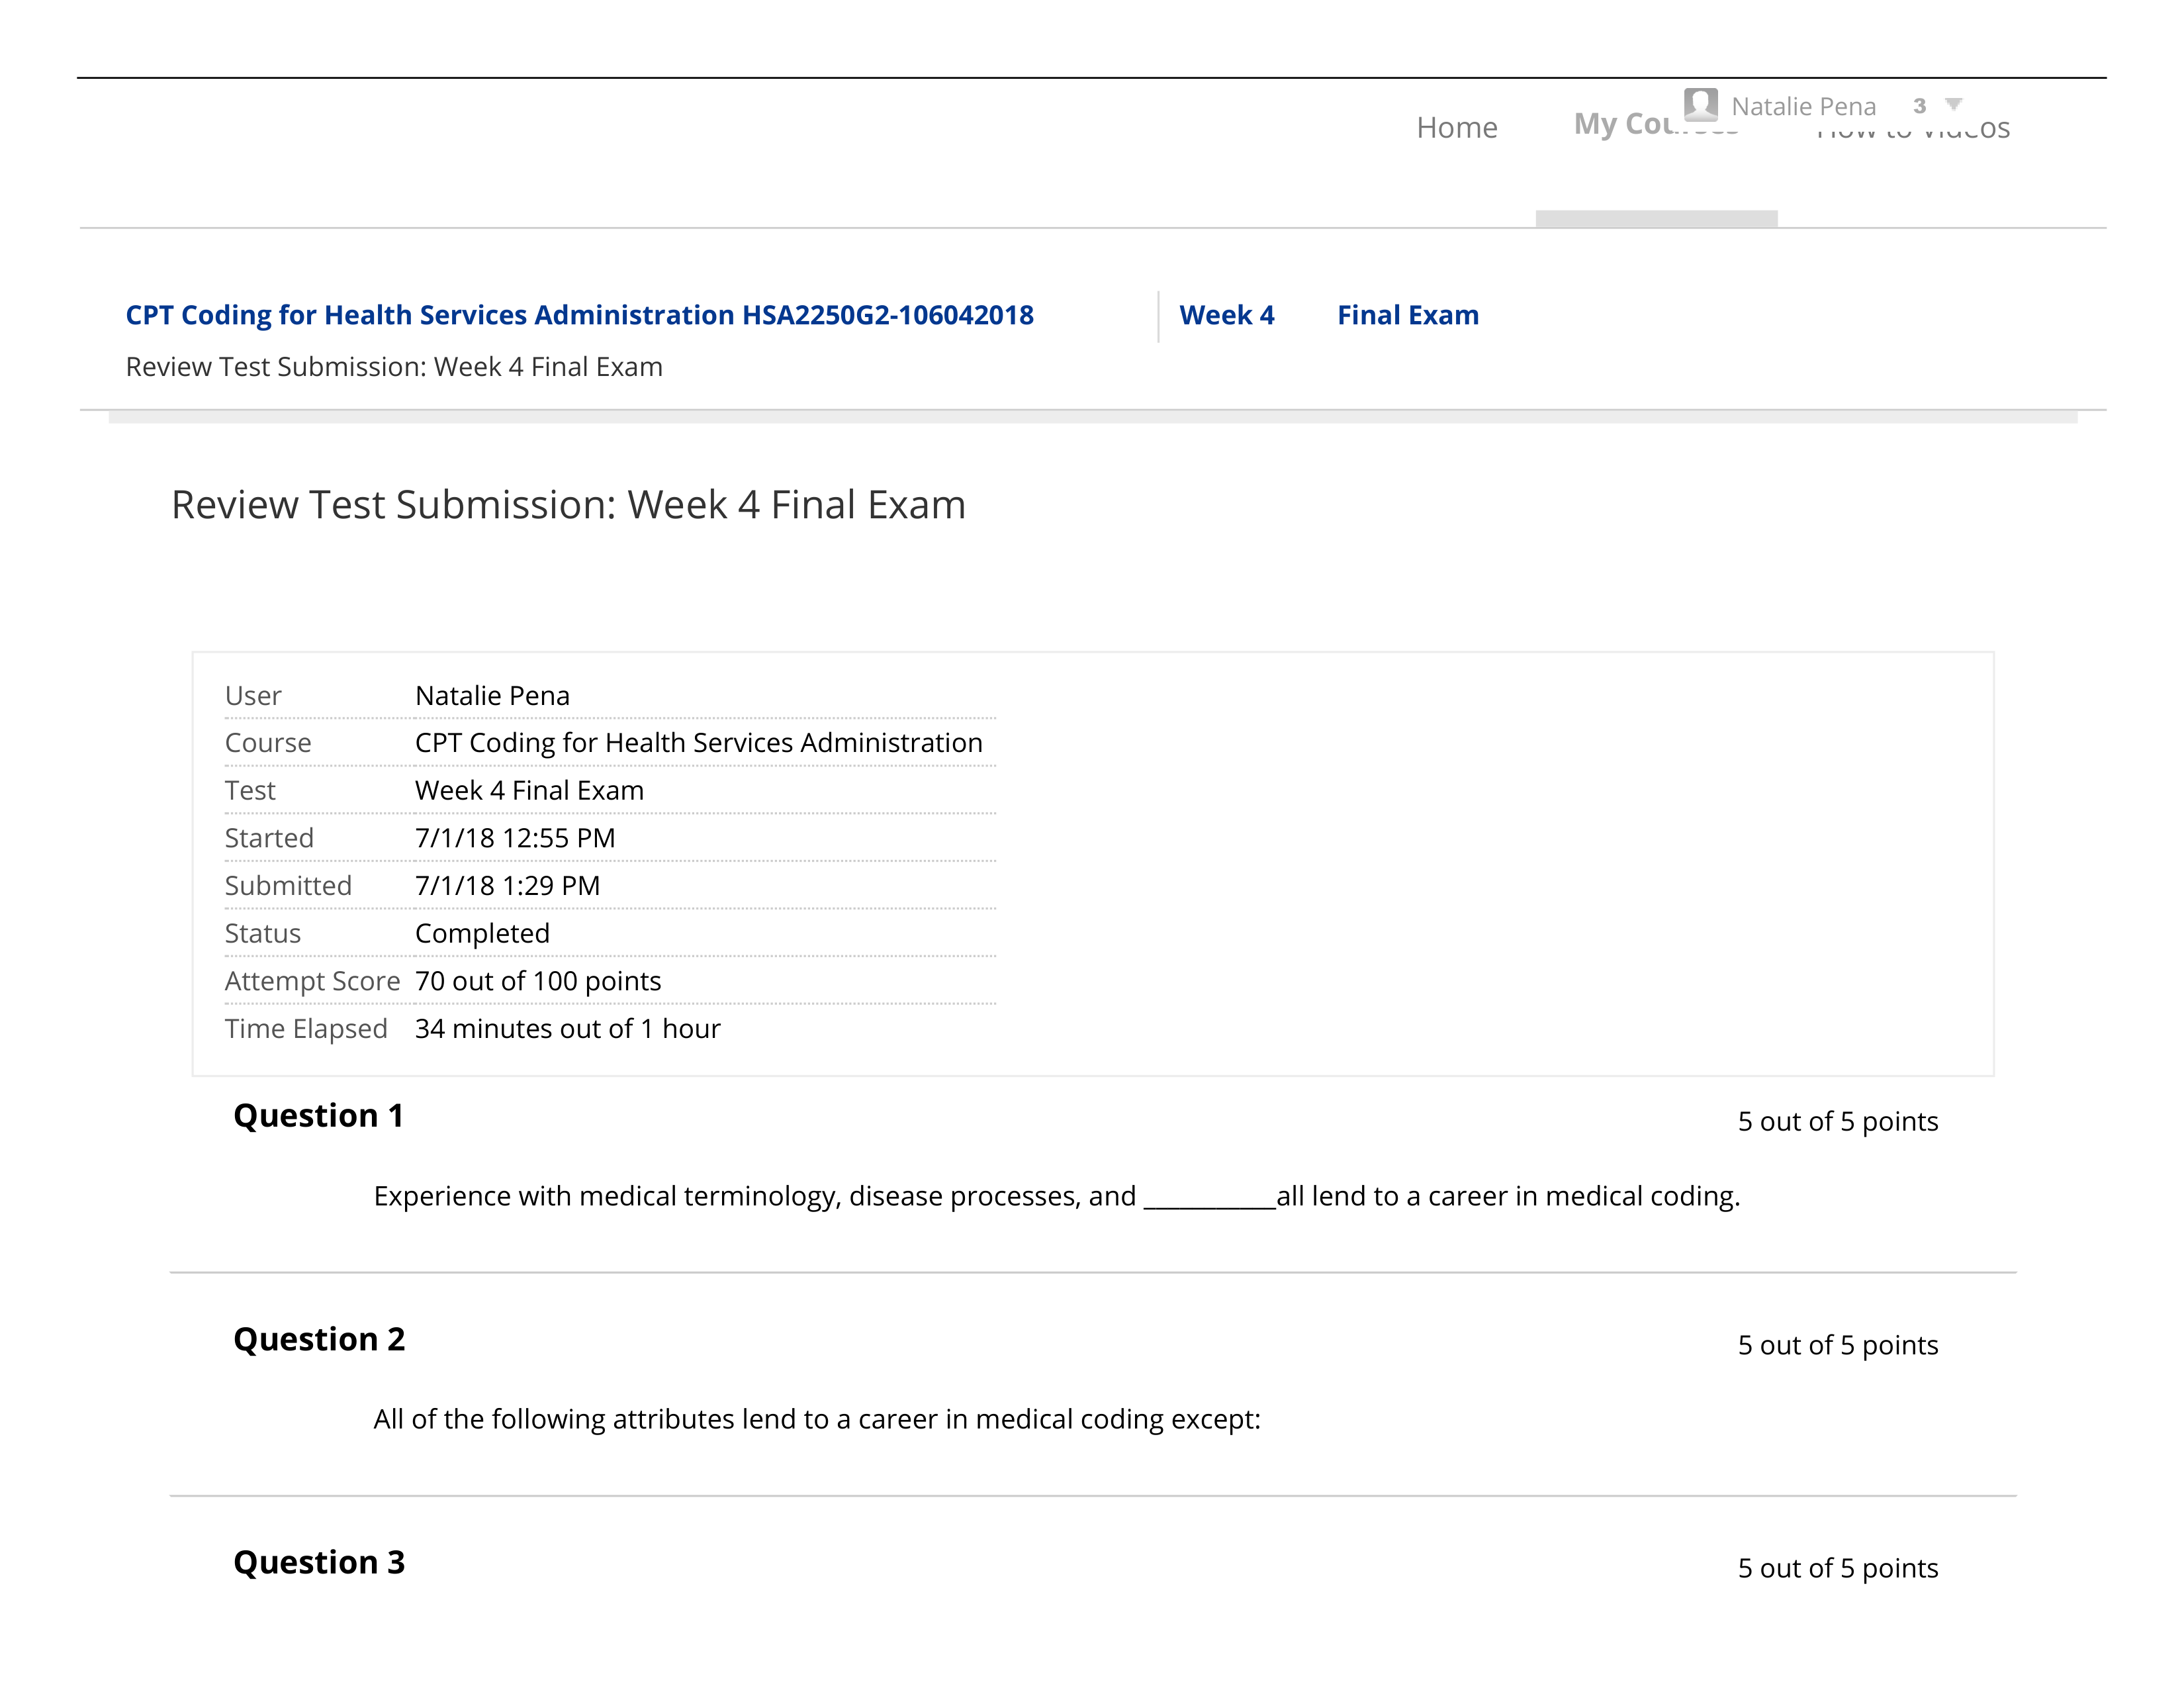Open the Natalie Pena user menu name
2184x1688 pixels.
1803,106
